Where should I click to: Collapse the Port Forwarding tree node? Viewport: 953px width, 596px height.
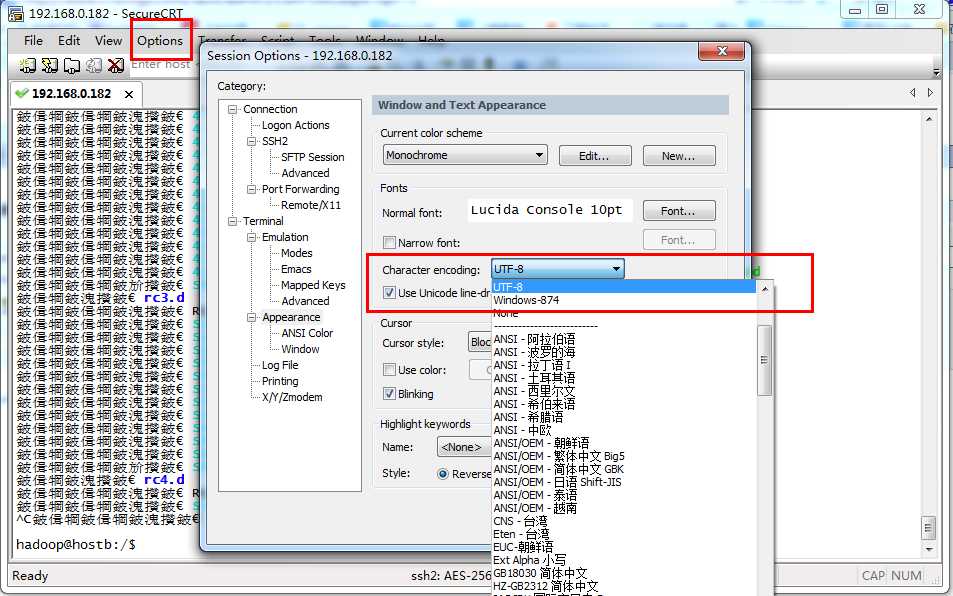[251, 190]
